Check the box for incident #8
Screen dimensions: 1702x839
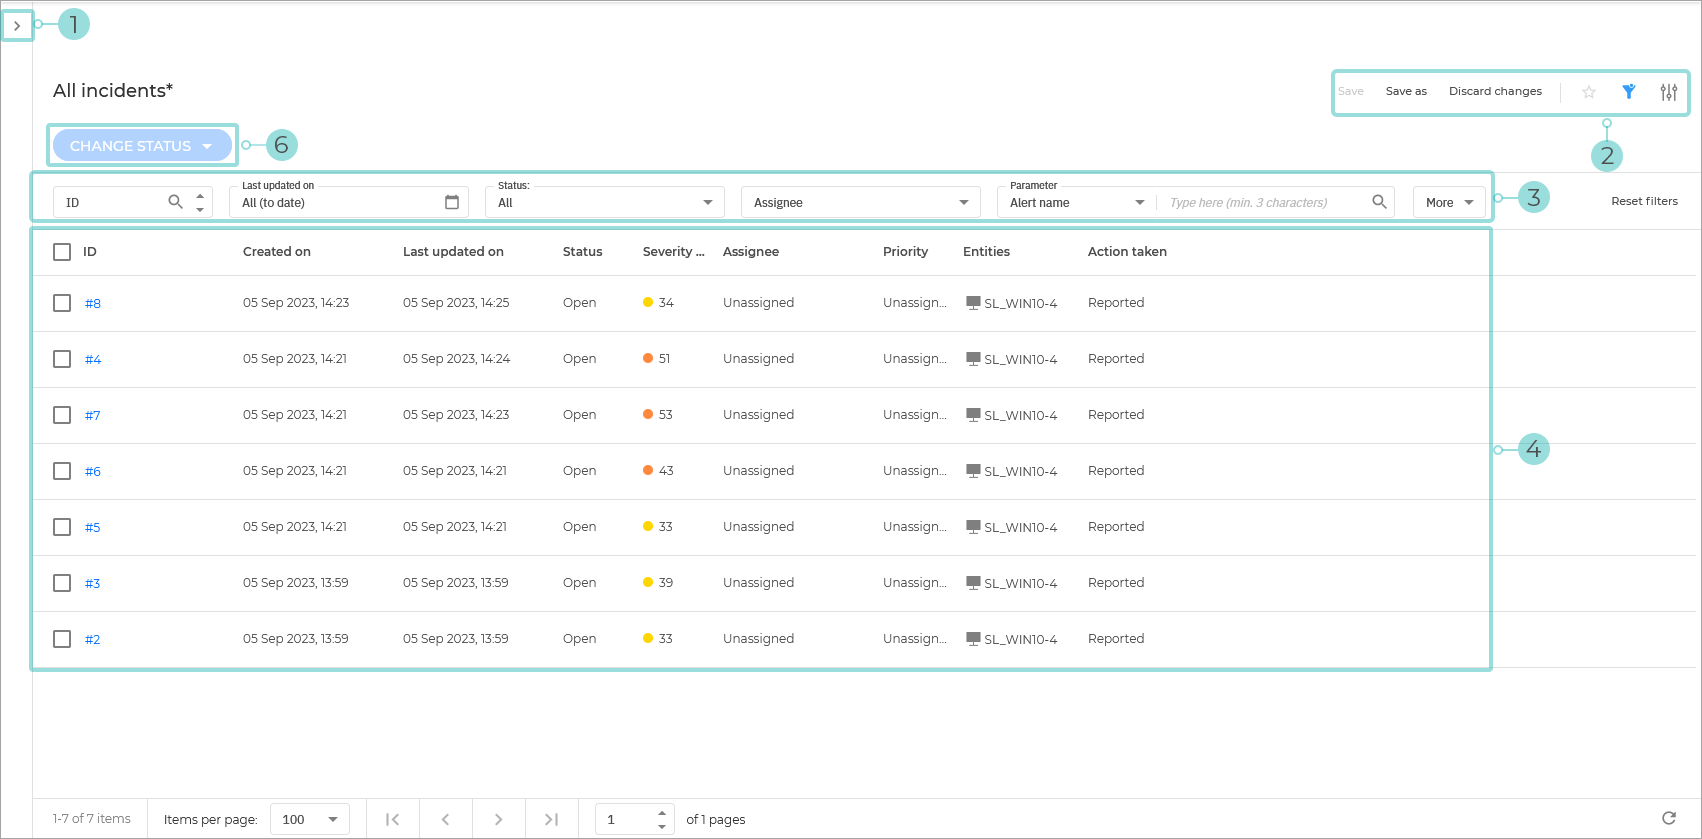(62, 303)
